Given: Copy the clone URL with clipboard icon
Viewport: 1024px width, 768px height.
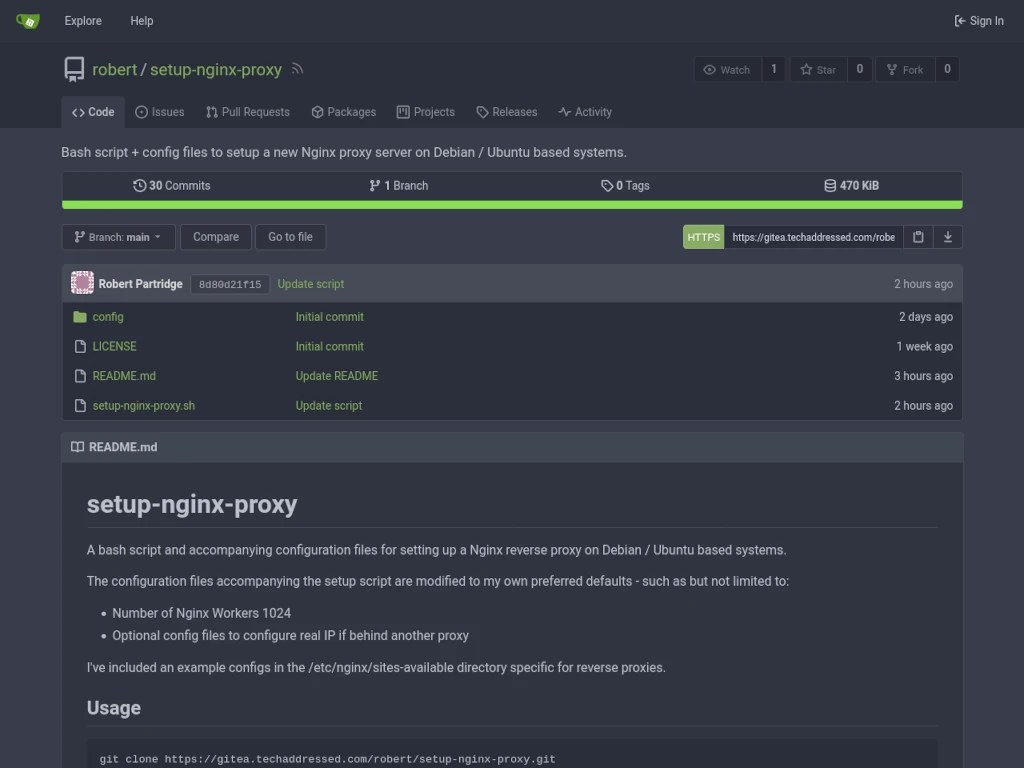Looking at the screenshot, I should pos(918,237).
